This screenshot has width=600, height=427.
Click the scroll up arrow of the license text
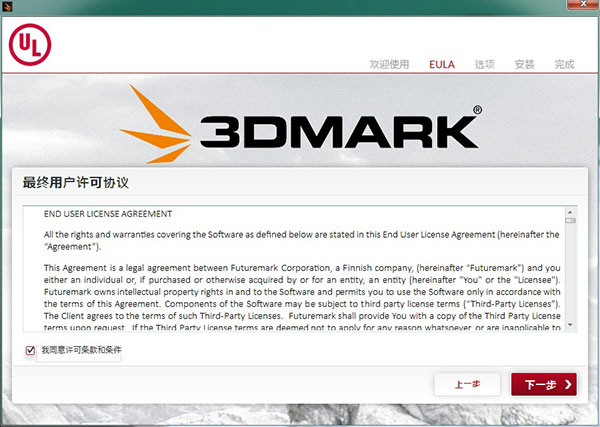click(x=570, y=212)
